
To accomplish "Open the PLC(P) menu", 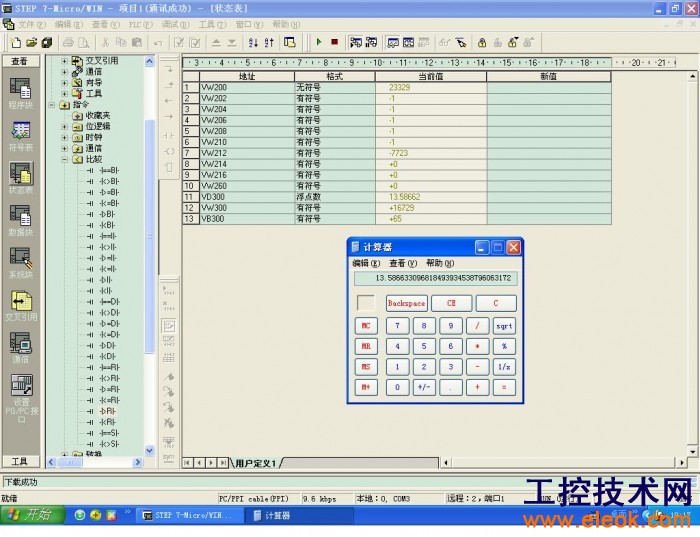I will [141, 24].
